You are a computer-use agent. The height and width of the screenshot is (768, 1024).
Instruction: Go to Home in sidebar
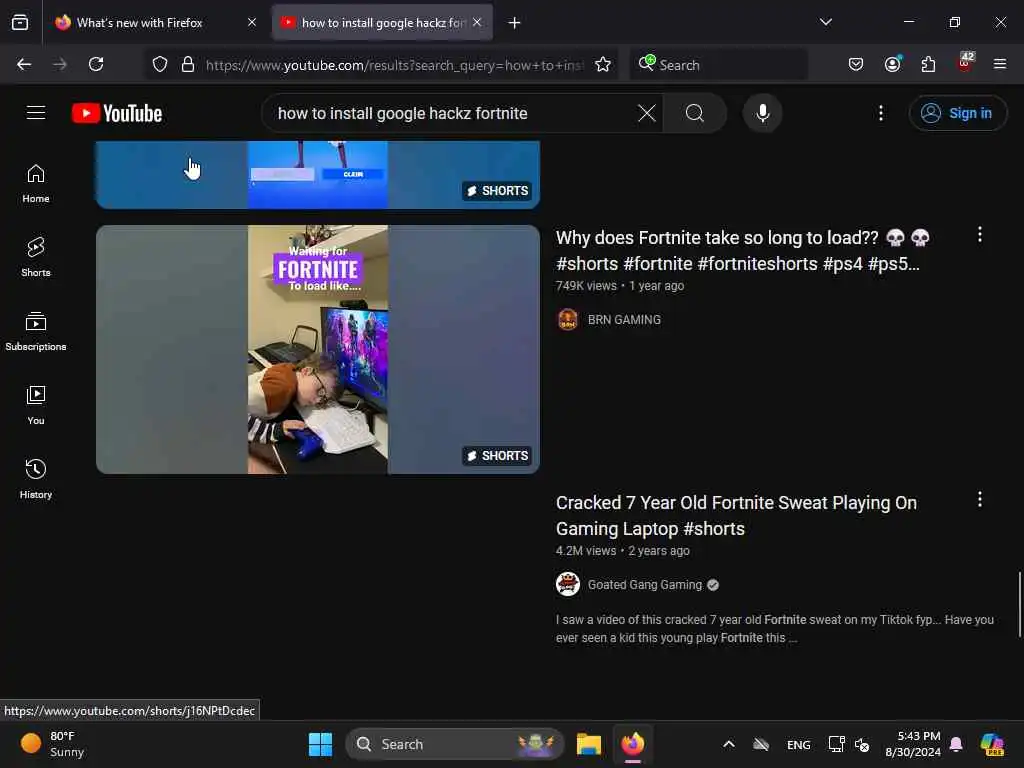(x=36, y=184)
